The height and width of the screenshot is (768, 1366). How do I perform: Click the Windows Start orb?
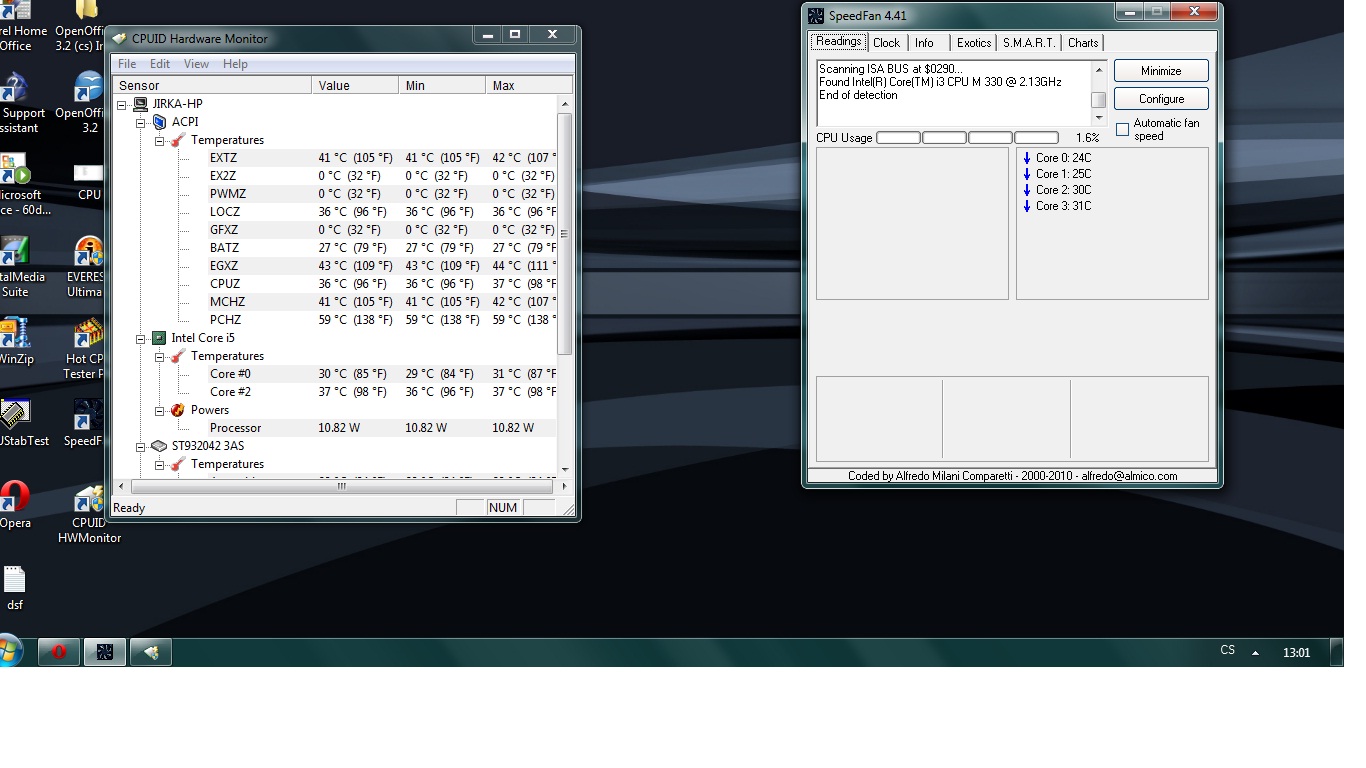tap(10, 652)
